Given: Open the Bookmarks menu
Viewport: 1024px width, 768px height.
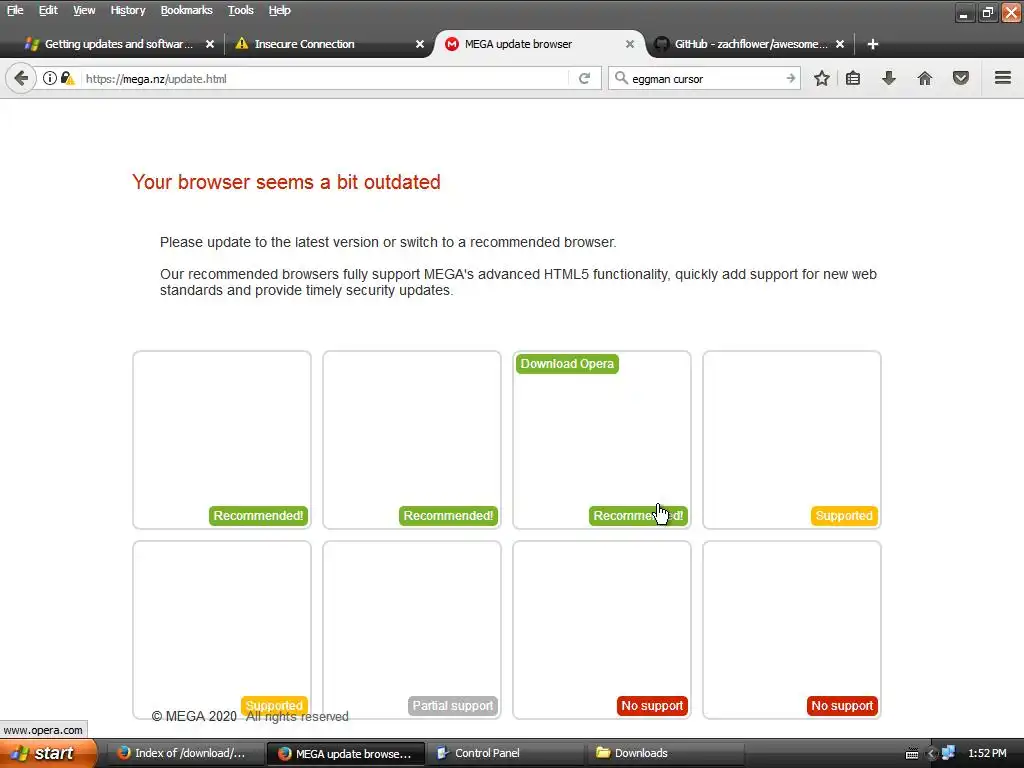Looking at the screenshot, I should pyautogui.click(x=186, y=10).
